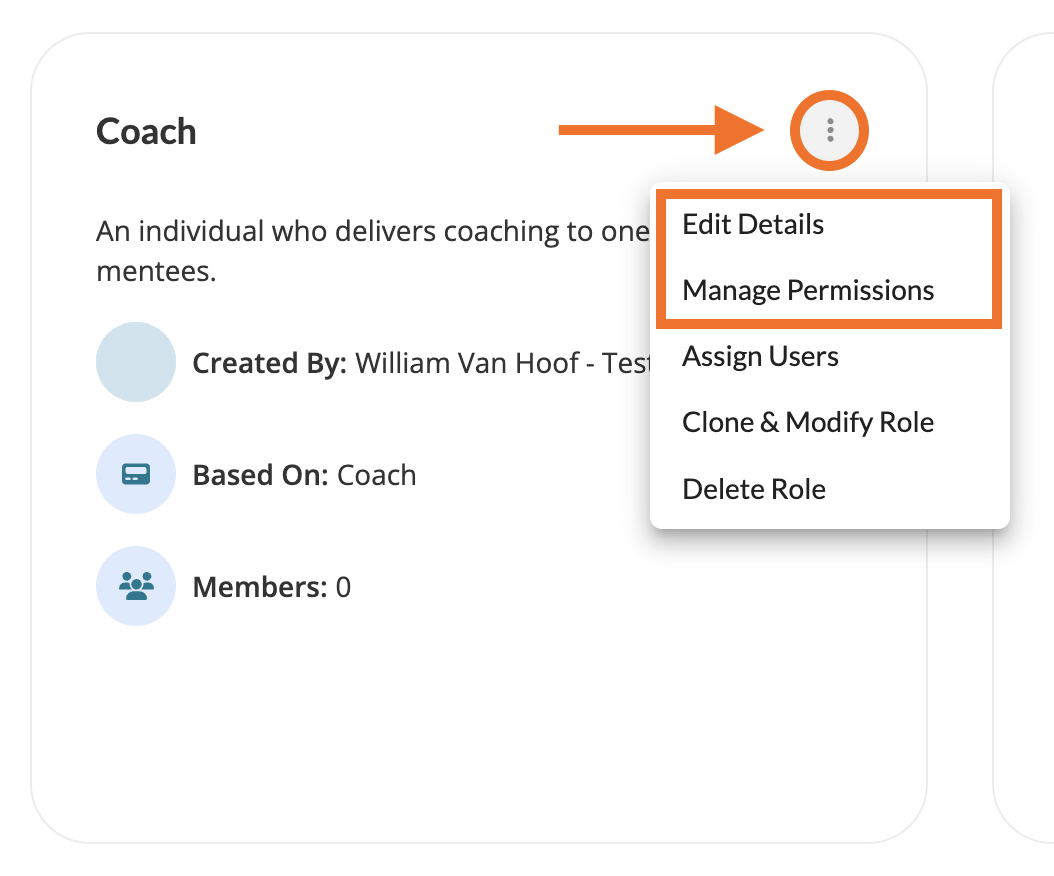
Task: Click the role description text
Action: pyautogui.click(x=370, y=232)
